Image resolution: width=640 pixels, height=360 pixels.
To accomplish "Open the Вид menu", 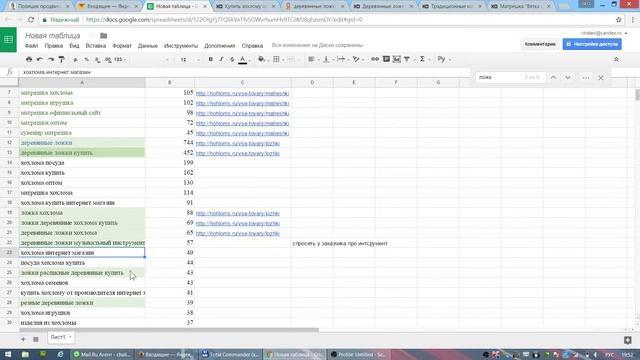I will 74,46.
